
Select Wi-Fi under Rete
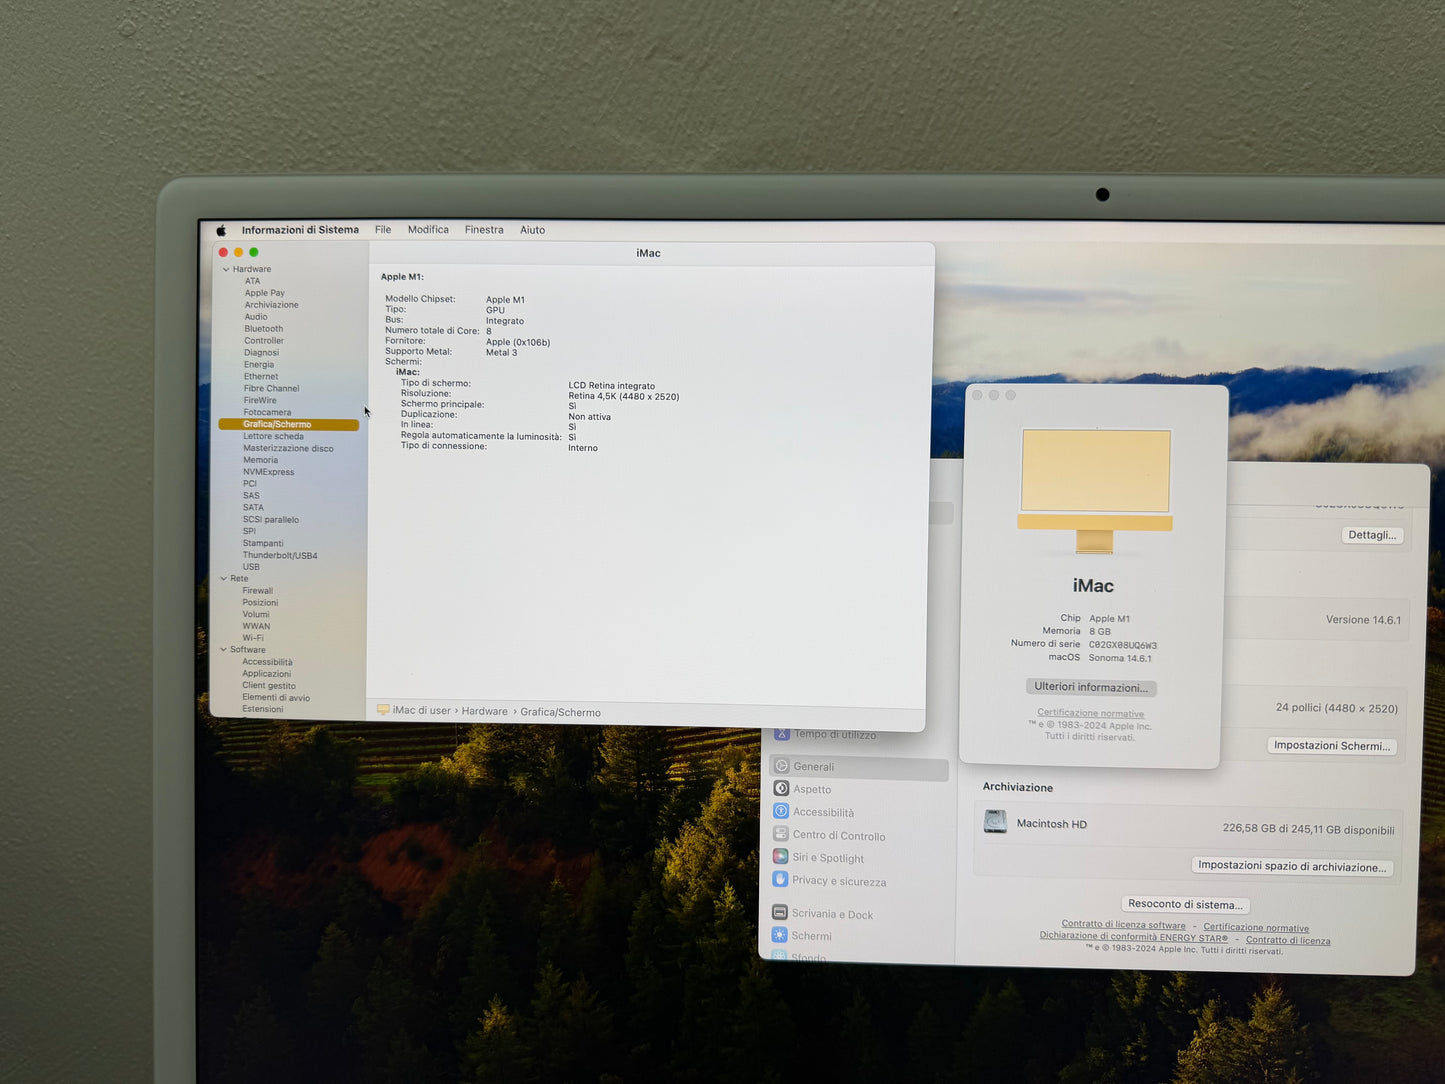pyautogui.click(x=253, y=638)
